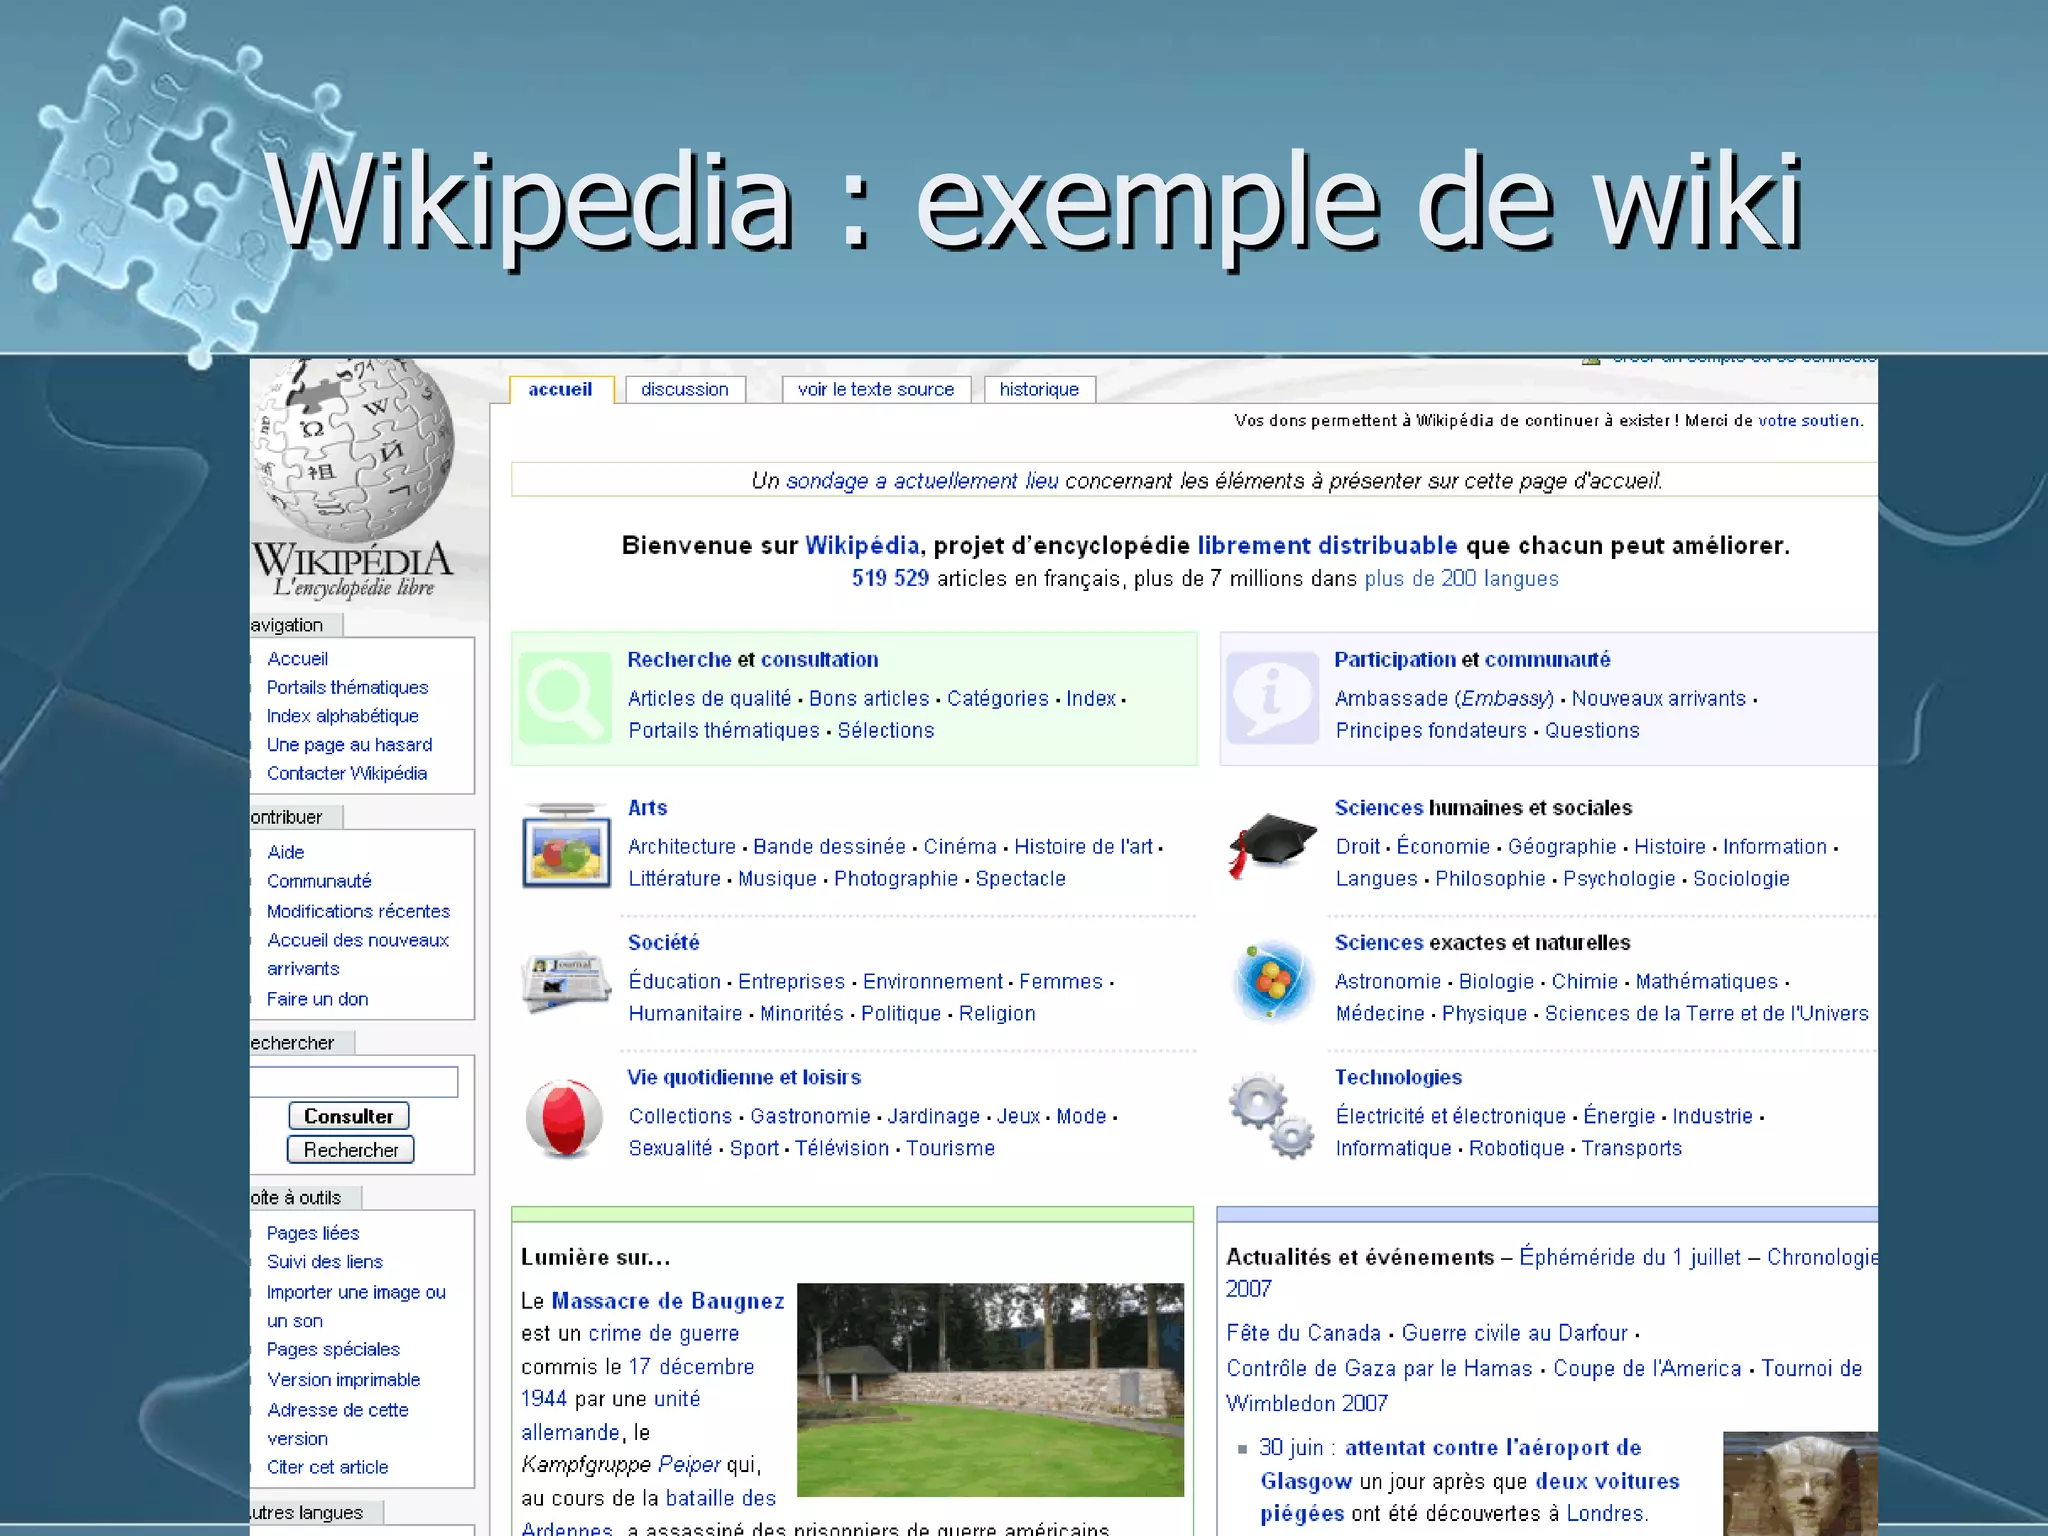Image resolution: width=2048 pixels, height=1536 pixels.
Task: Switch to the discussion tab
Action: coord(685,389)
